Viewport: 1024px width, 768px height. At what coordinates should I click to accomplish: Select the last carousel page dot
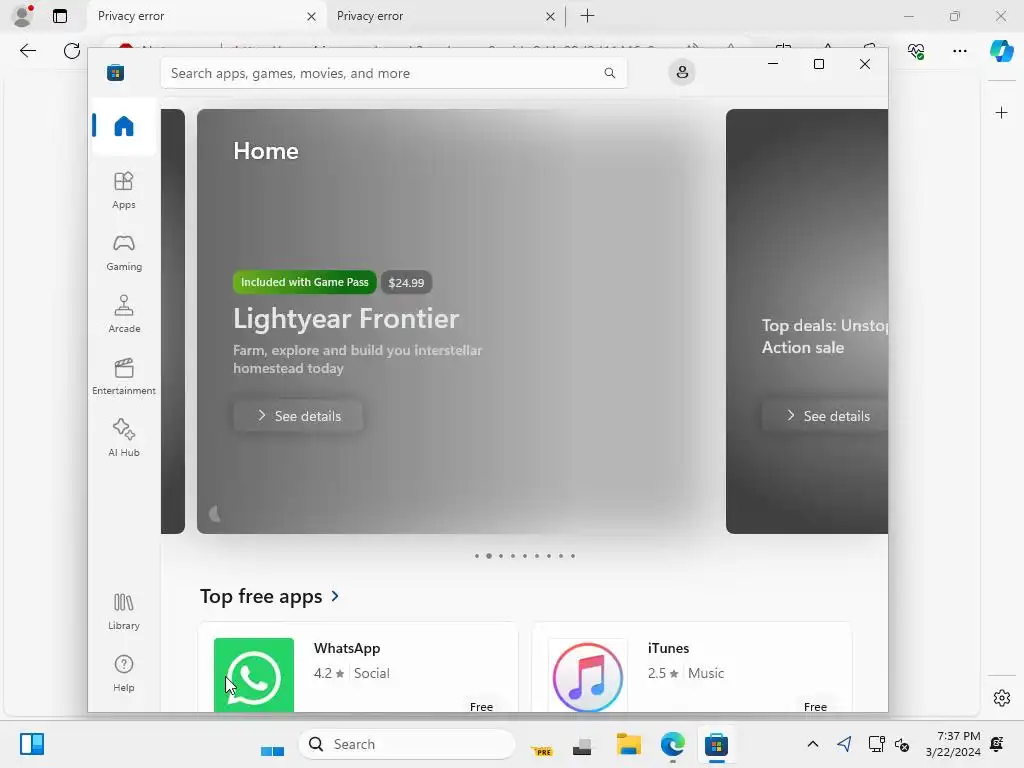(573, 556)
